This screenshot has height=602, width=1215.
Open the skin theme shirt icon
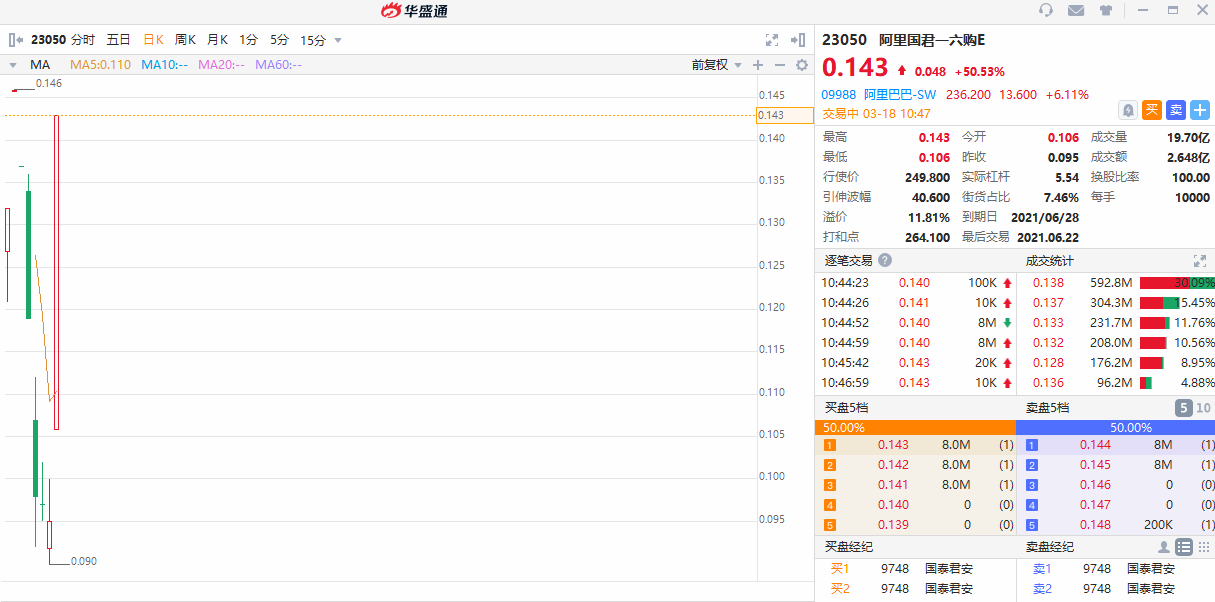(x=1105, y=11)
